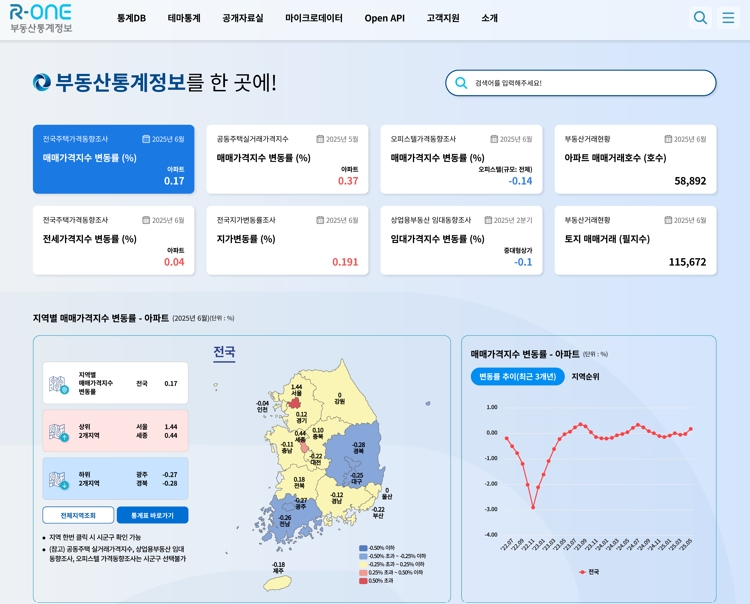Select the 변동률 추이(최근 3개년) tab
This screenshot has height=604, width=750.
click(517, 377)
